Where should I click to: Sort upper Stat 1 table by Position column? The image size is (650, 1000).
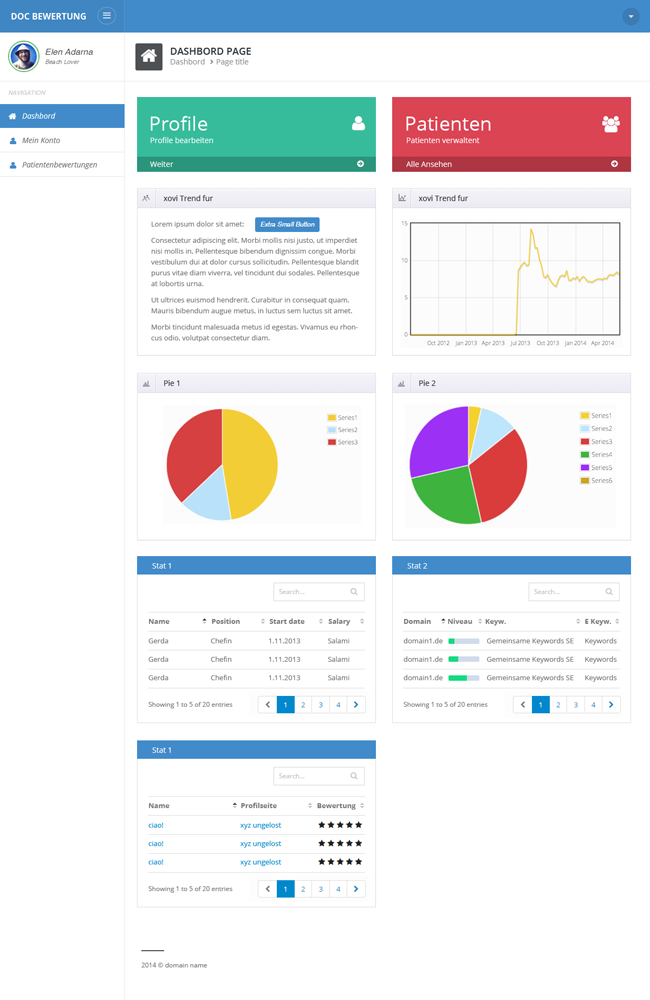tap(226, 621)
